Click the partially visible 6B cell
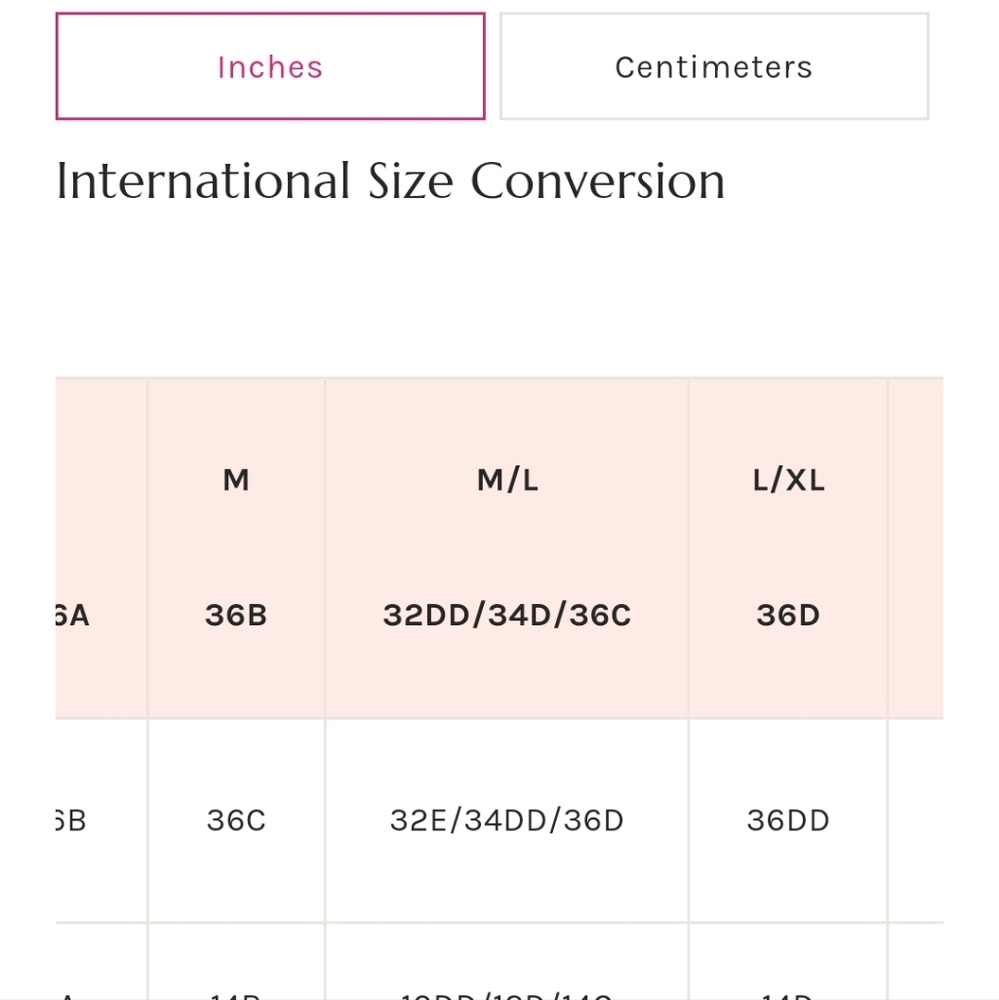 point(101,821)
